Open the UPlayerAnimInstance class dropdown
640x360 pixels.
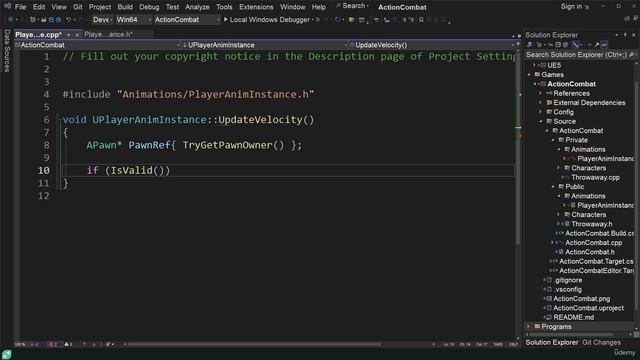pyautogui.click(x=264, y=45)
